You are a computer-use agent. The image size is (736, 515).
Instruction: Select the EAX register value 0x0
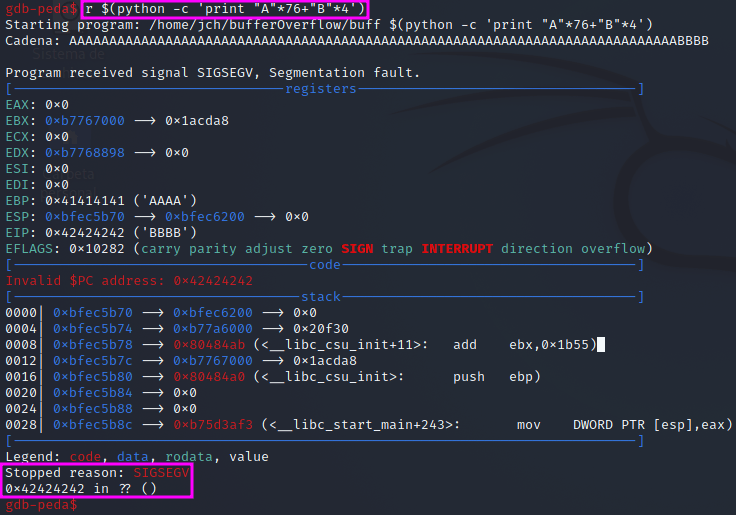click(57, 105)
